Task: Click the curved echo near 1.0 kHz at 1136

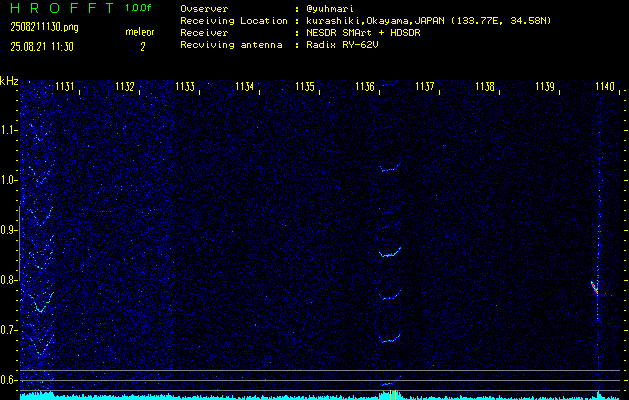Action: click(x=390, y=167)
